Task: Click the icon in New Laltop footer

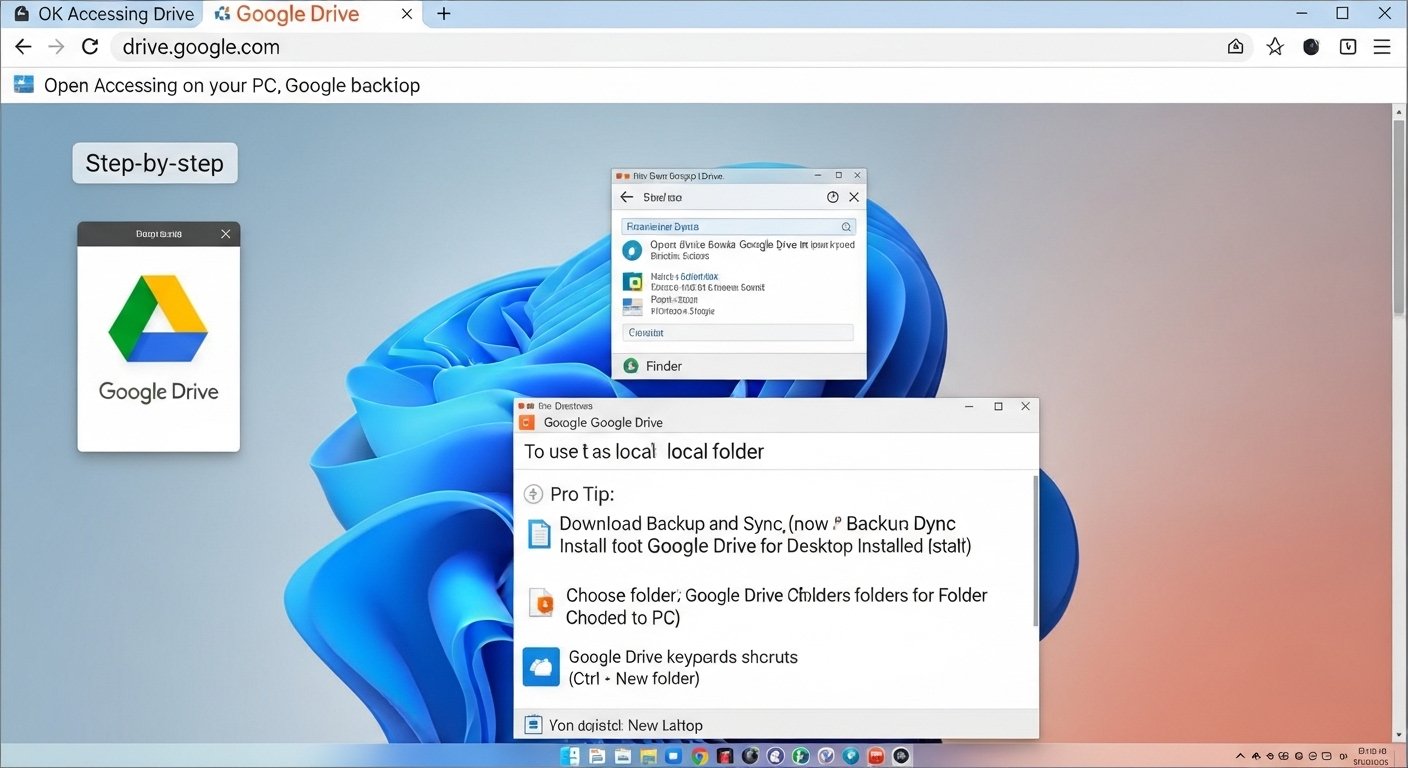Action: point(533,725)
